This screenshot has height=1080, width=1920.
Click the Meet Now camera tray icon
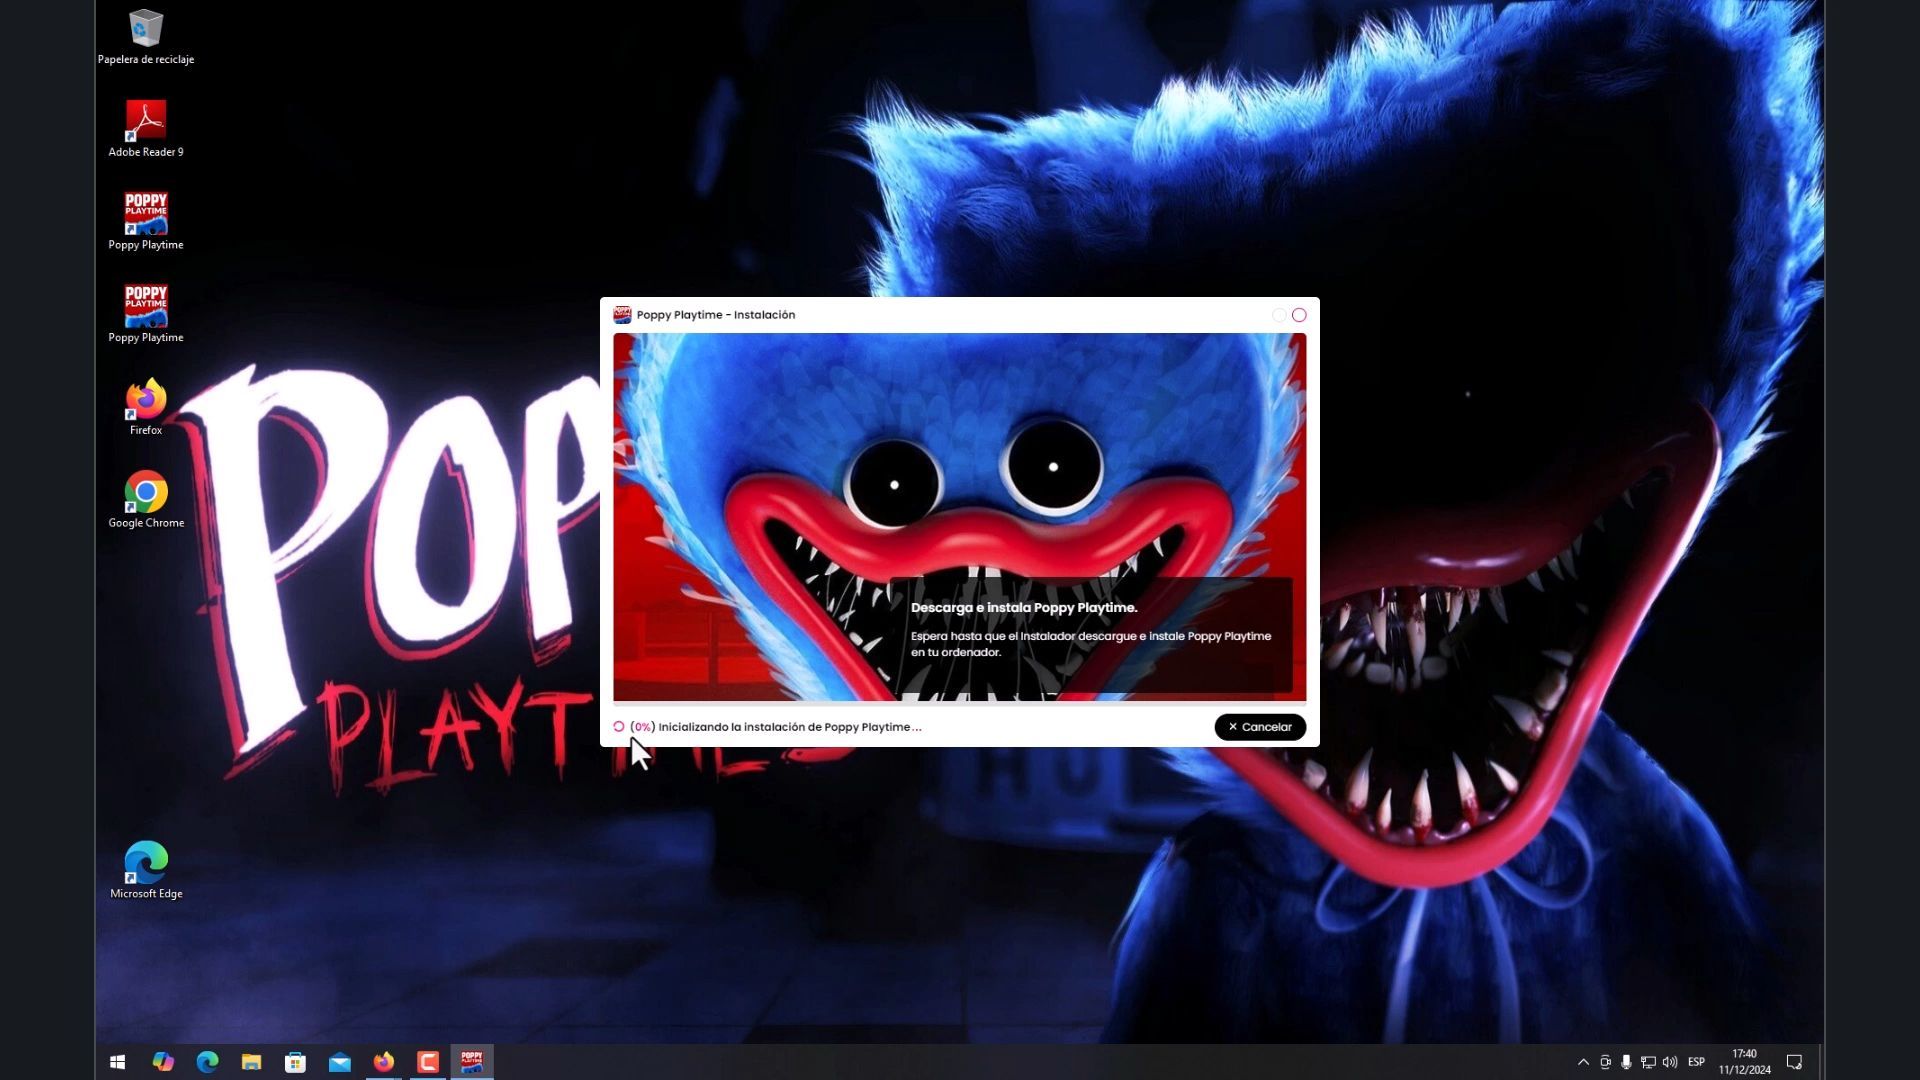click(x=1605, y=1062)
